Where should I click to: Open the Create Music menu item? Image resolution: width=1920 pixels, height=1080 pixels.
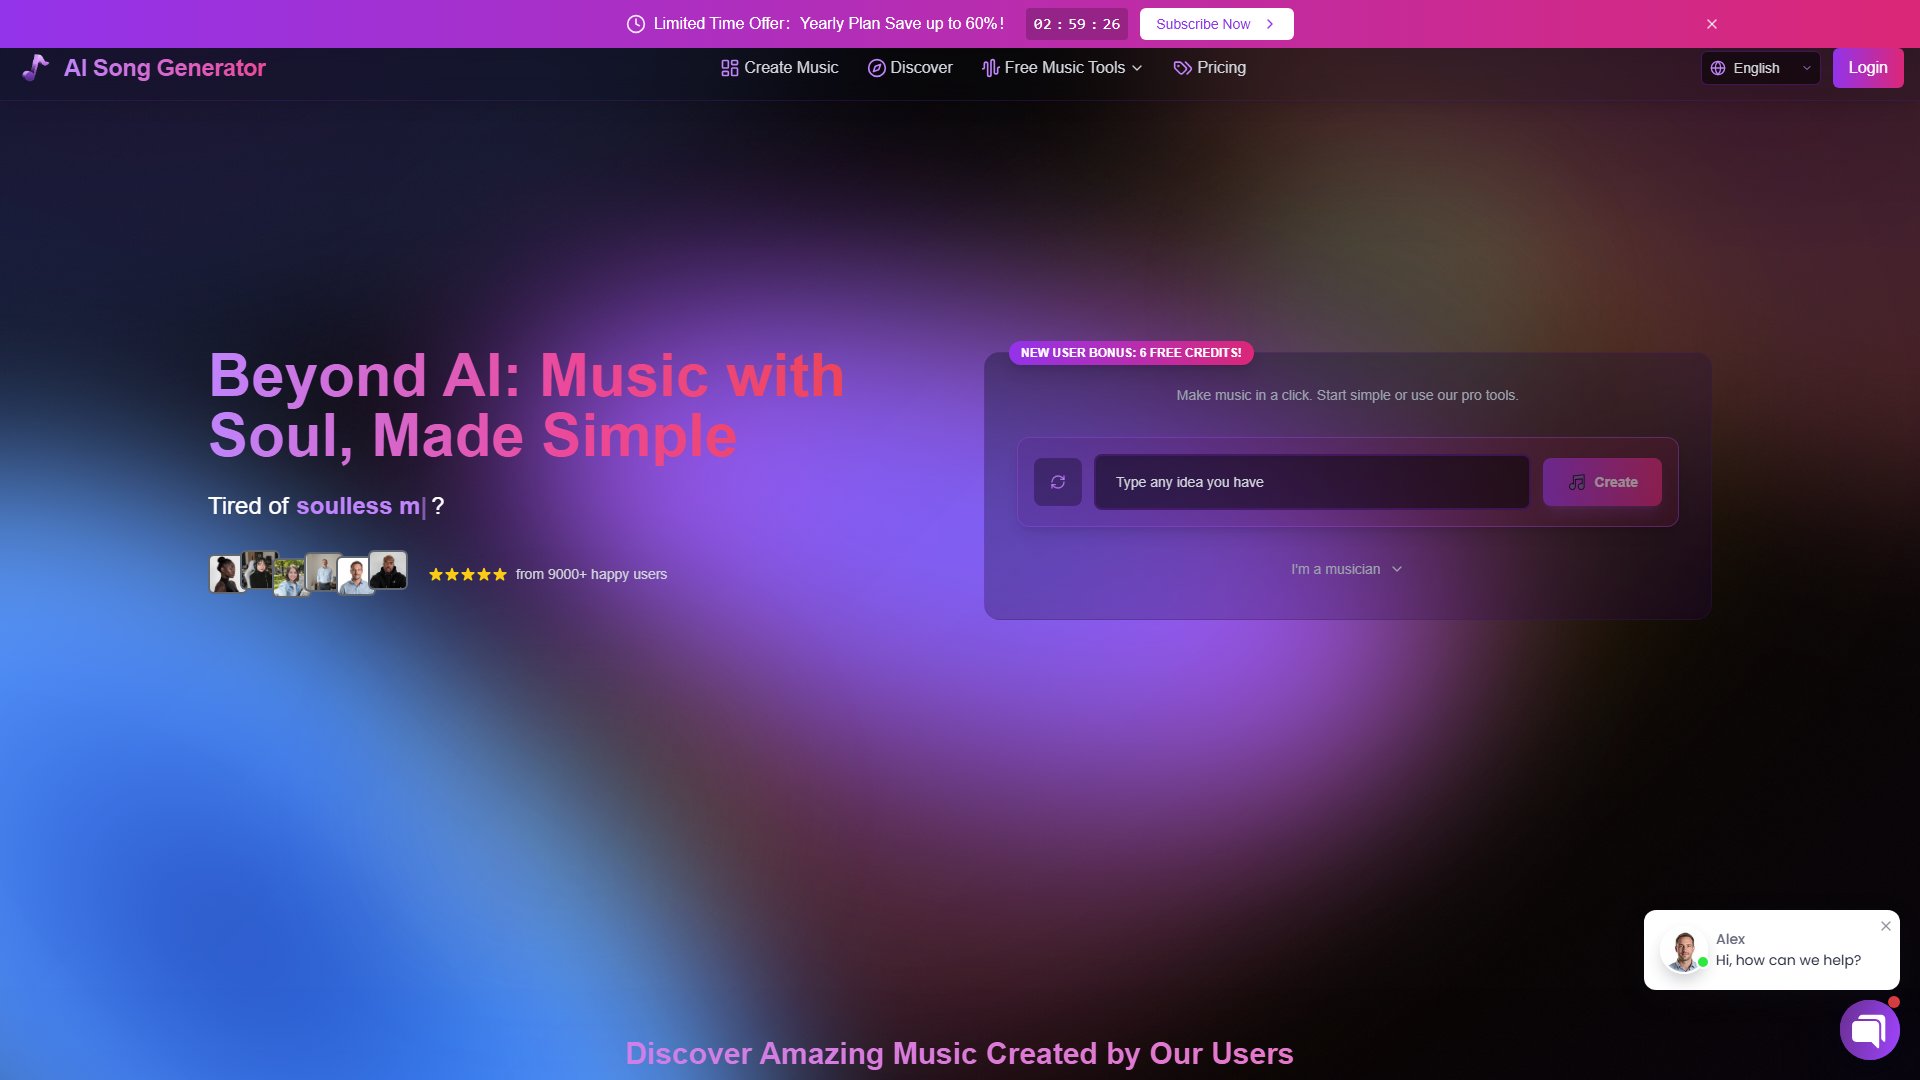[779, 68]
